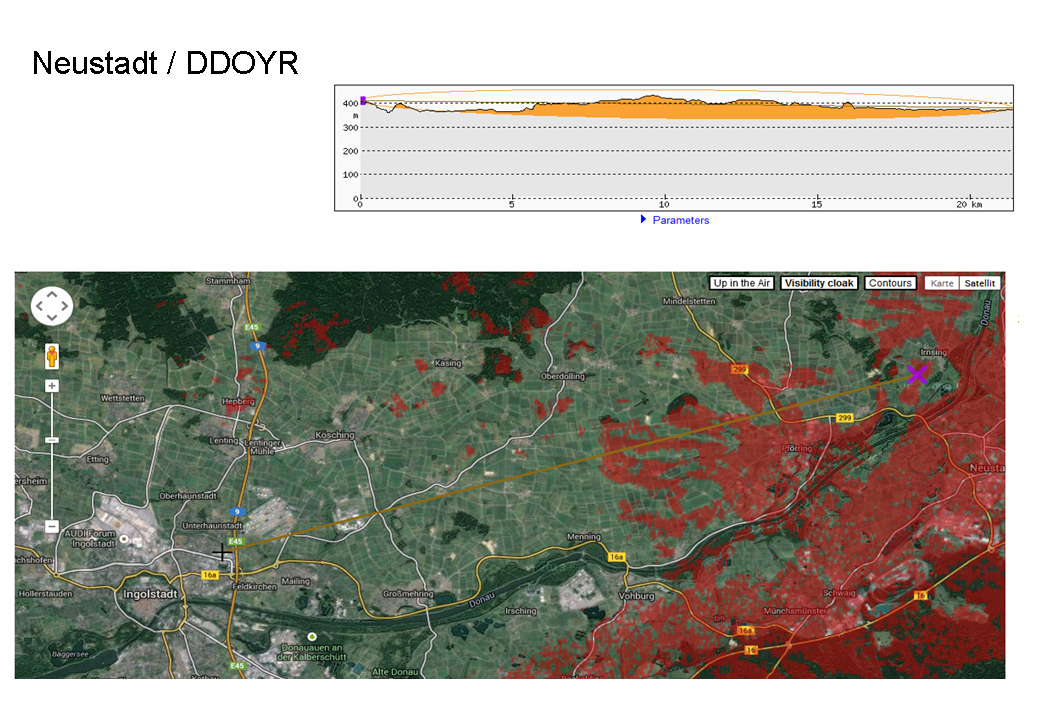Click the Parameters link below the profile
This screenshot has height=720, width=1040.
(680, 220)
